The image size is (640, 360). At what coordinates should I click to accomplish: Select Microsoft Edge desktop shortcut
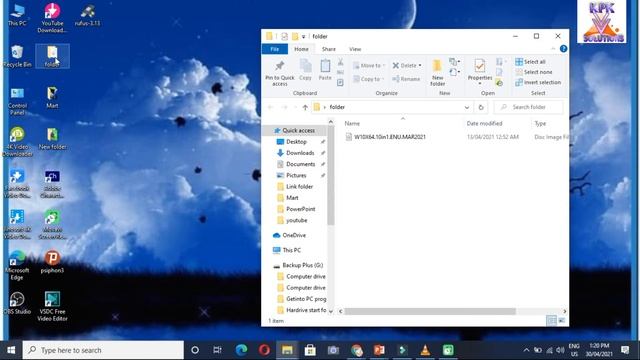click(x=17, y=265)
